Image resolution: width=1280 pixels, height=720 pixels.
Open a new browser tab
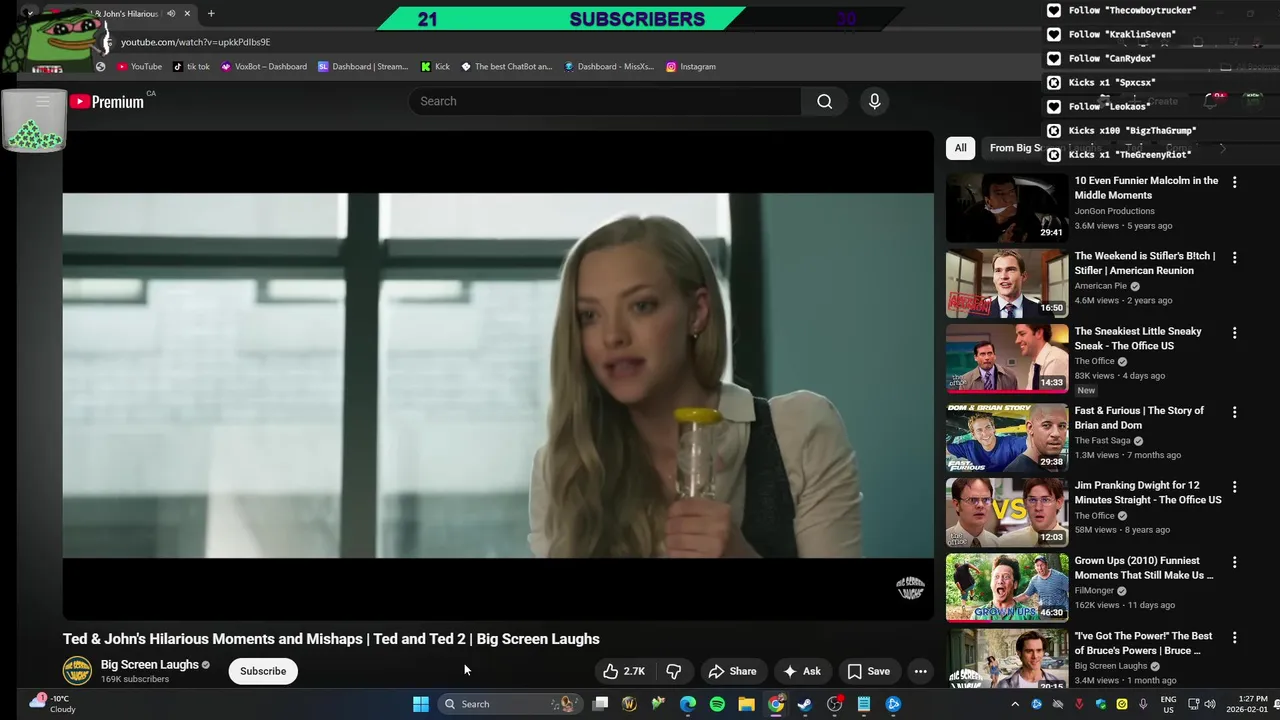pos(211,14)
